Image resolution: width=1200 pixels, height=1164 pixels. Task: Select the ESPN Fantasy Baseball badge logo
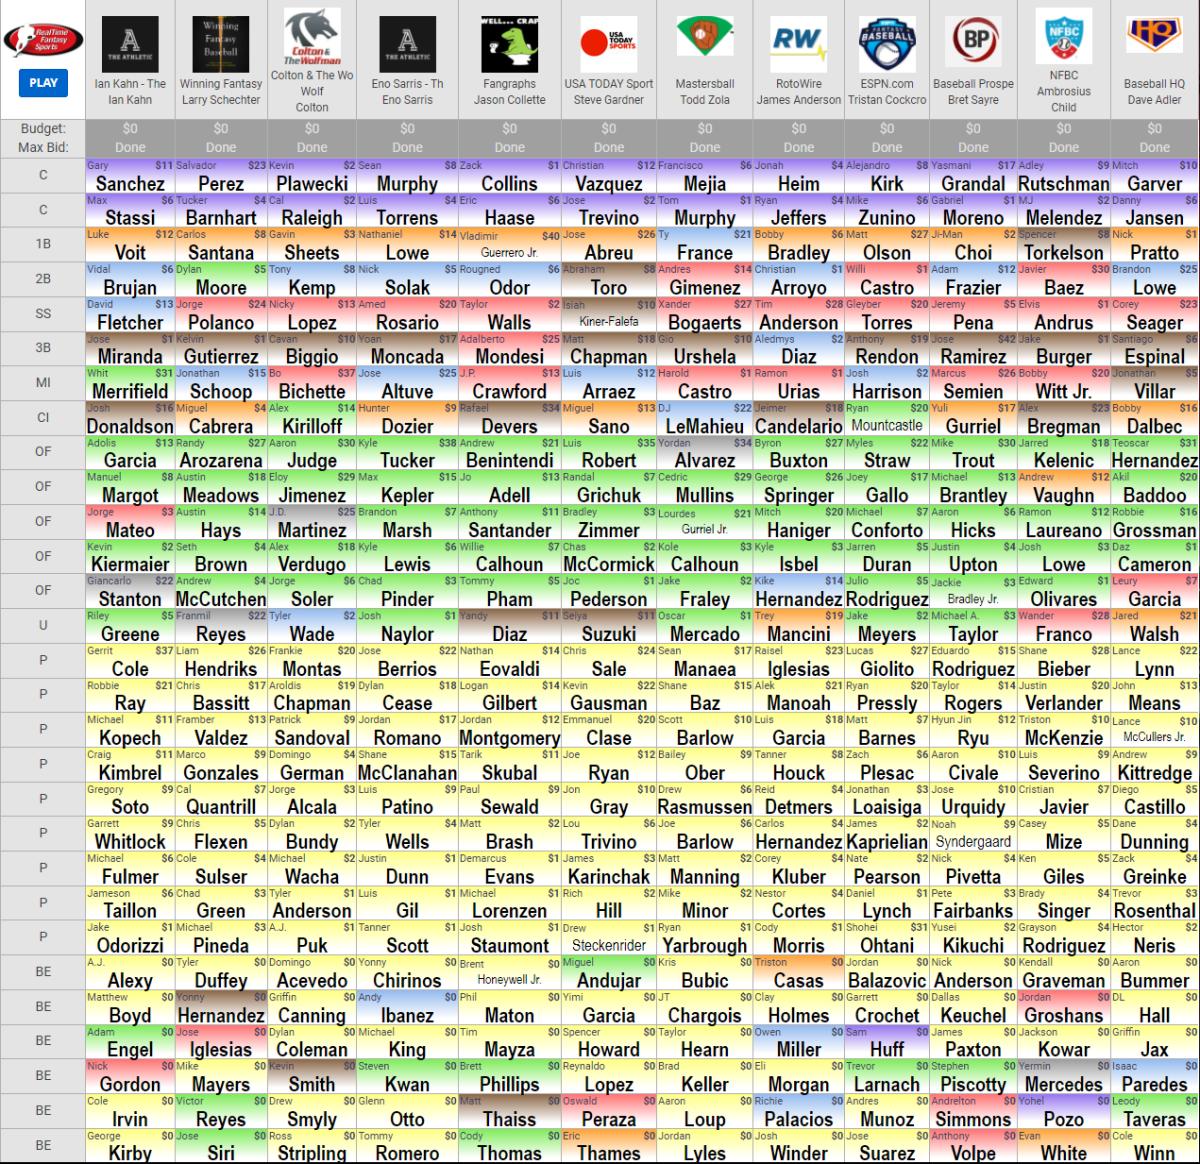coord(887,40)
